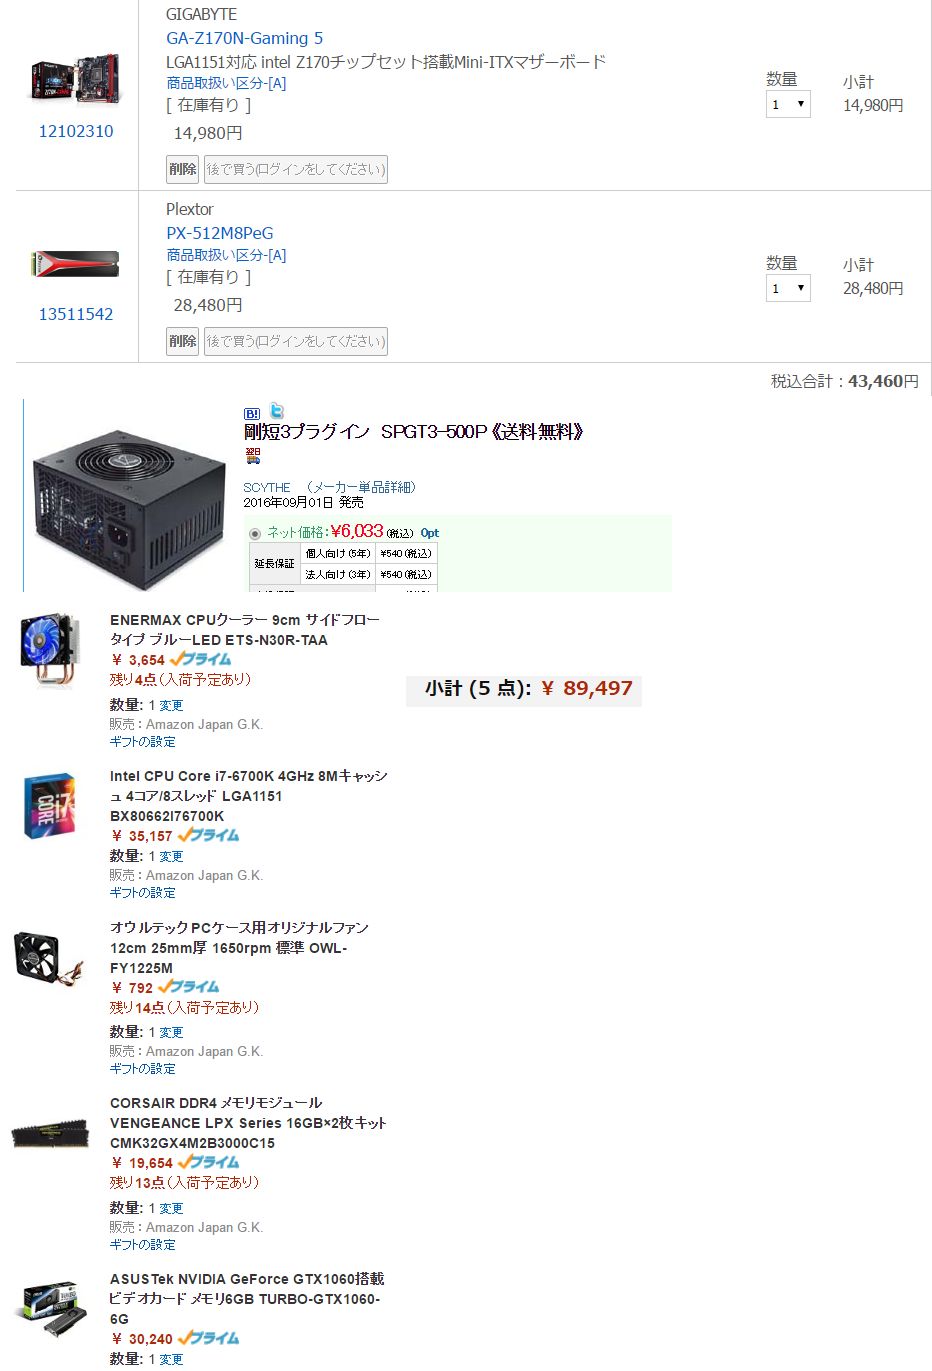This screenshot has height=1371, width=932.
Task: Select the ネット価格 radio button
Action: pos(255,533)
